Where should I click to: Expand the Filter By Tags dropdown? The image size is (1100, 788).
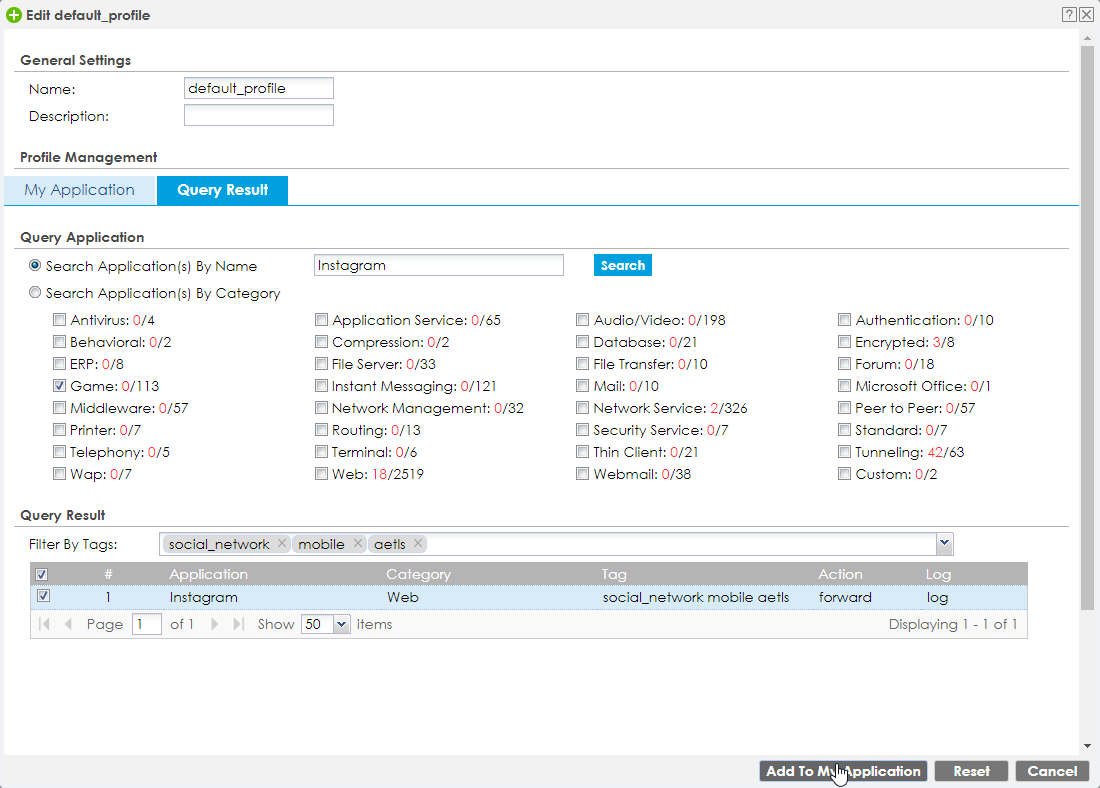coord(944,543)
